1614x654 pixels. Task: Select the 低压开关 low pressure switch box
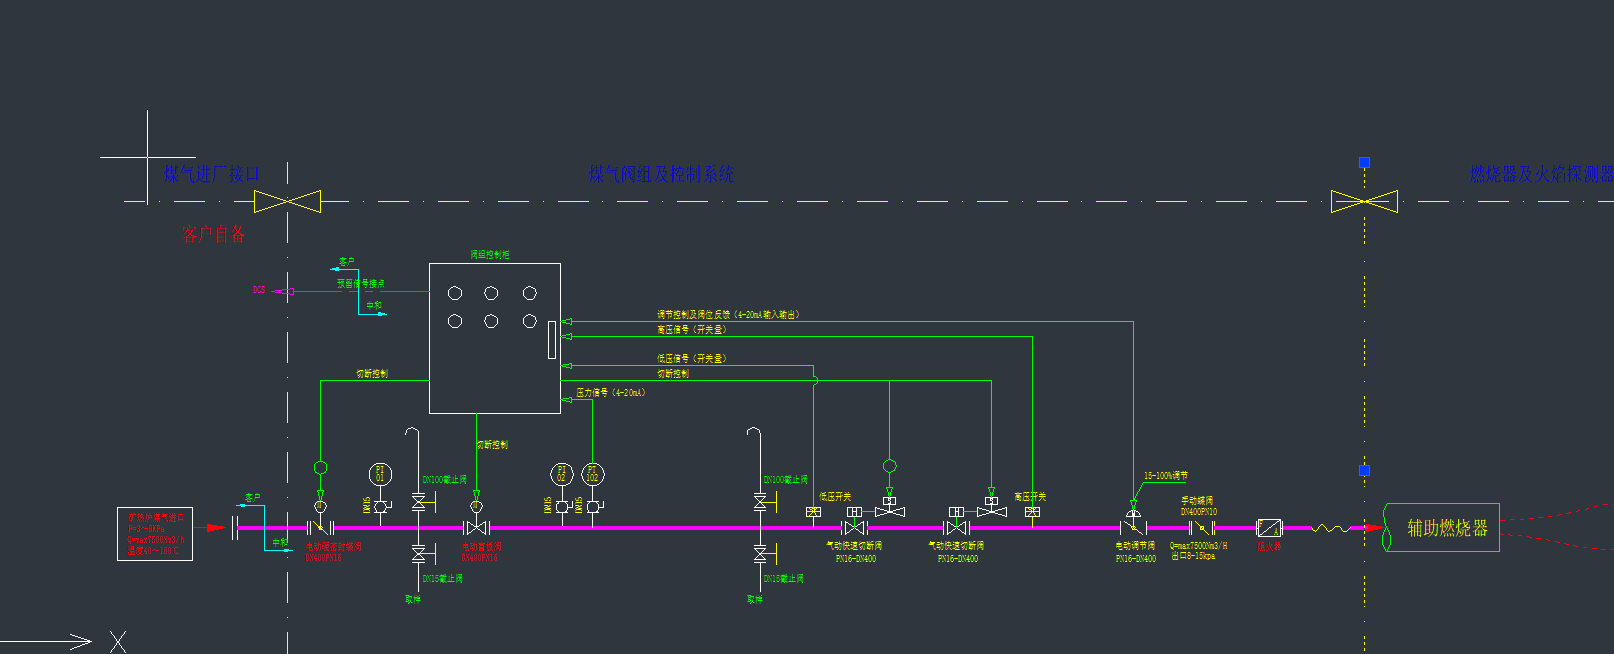tap(813, 512)
